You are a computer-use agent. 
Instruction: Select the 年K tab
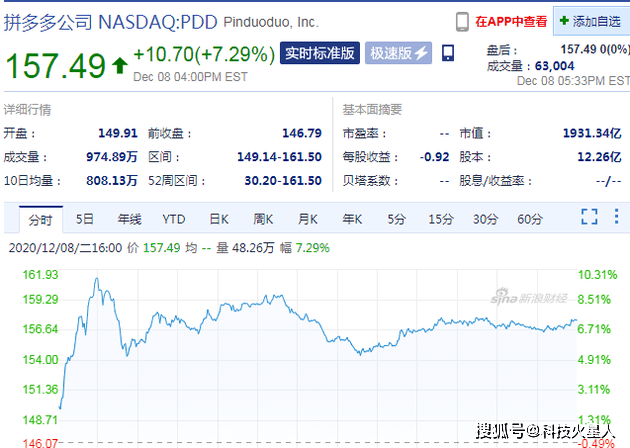click(352, 219)
